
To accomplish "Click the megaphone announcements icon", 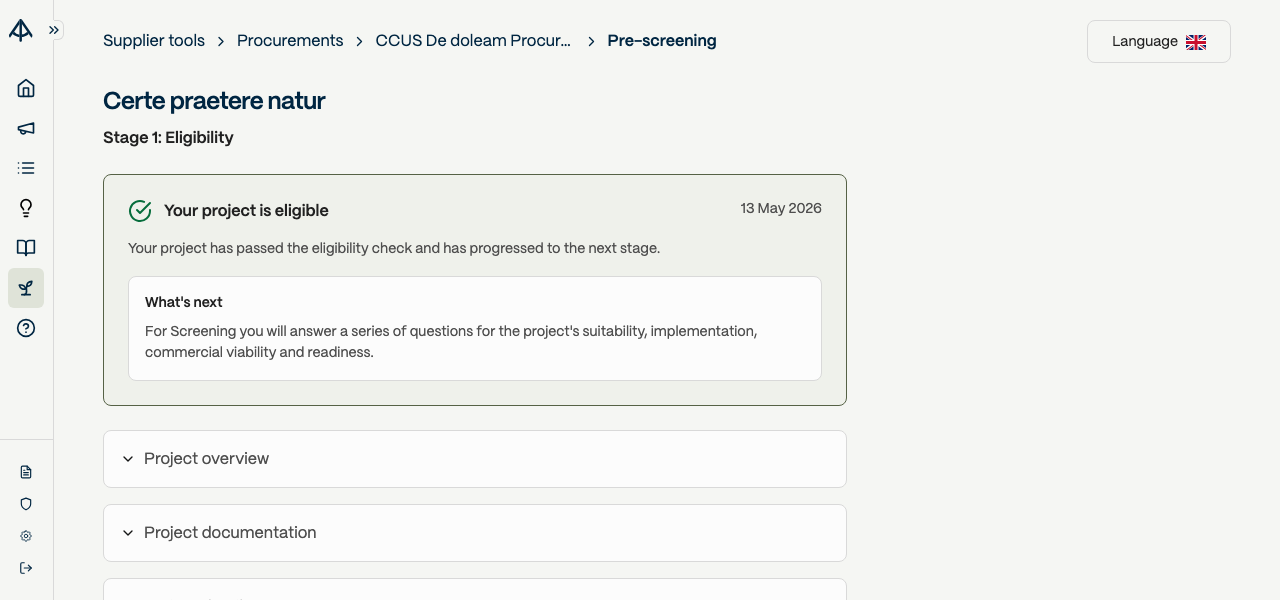I will [x=26, y=128].
